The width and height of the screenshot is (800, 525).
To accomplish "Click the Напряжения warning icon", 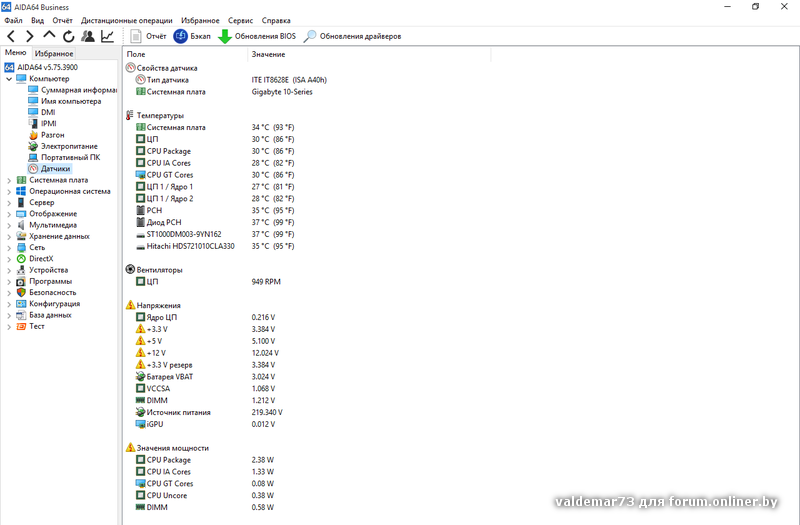I will 131,305.
